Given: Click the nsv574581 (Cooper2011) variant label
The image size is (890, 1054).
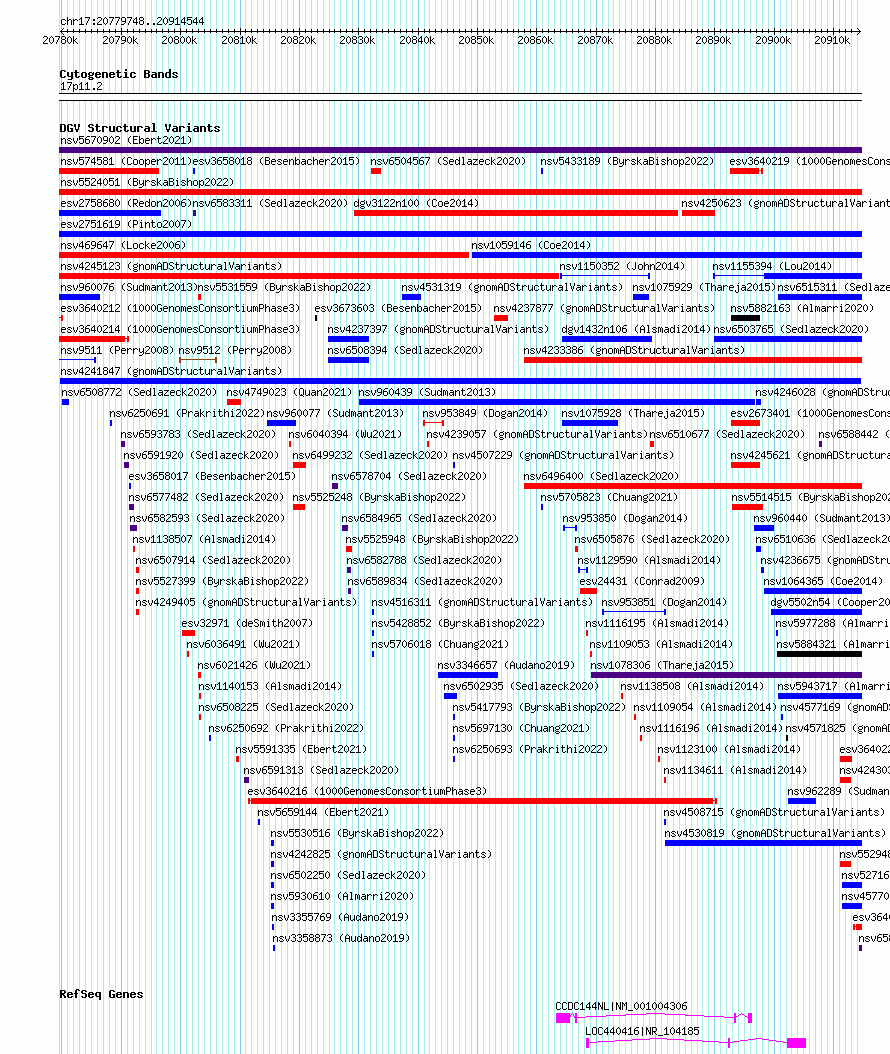Looking at the screenshot, I should coord(126,161).
